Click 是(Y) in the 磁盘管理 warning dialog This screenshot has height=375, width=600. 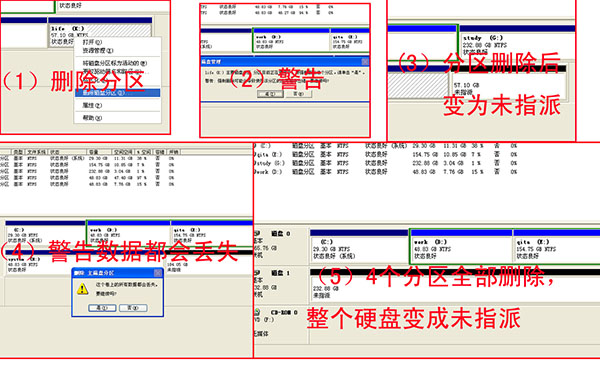tap(270, 94)
